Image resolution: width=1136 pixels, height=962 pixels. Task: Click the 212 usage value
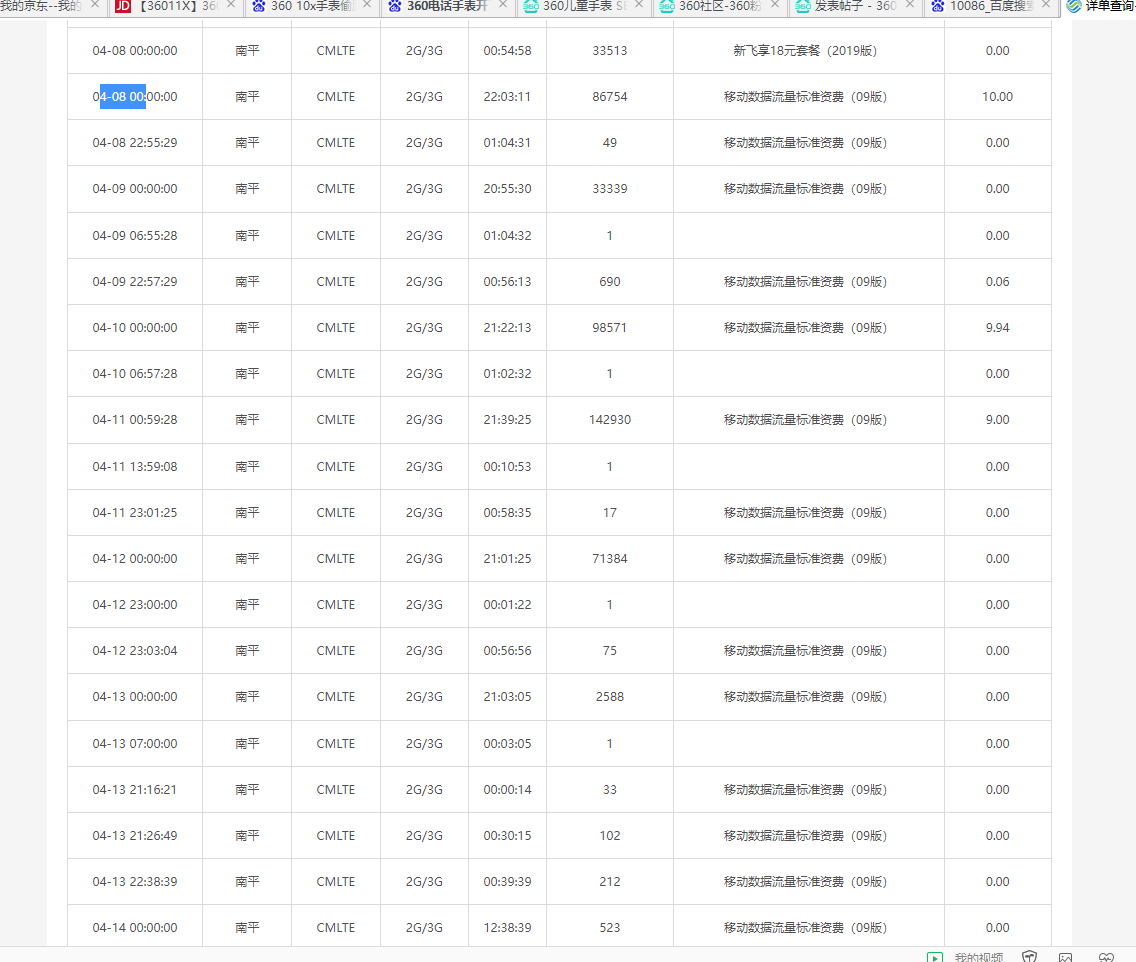610,882
